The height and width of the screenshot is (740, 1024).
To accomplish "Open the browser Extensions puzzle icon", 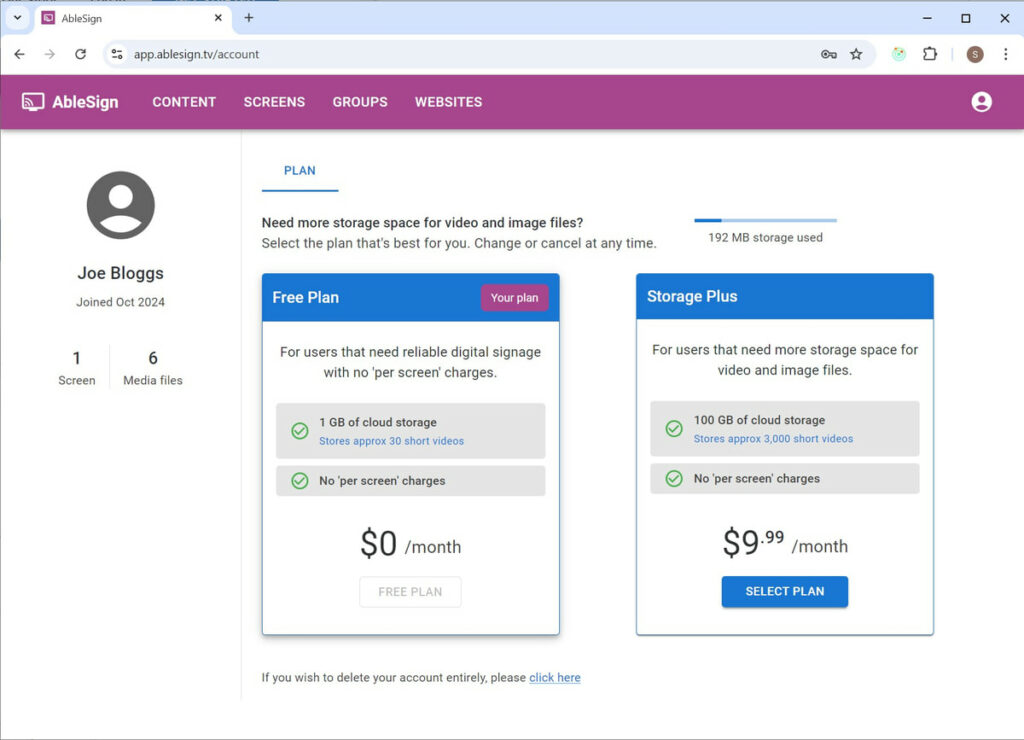I will click(x=929, y=54).
